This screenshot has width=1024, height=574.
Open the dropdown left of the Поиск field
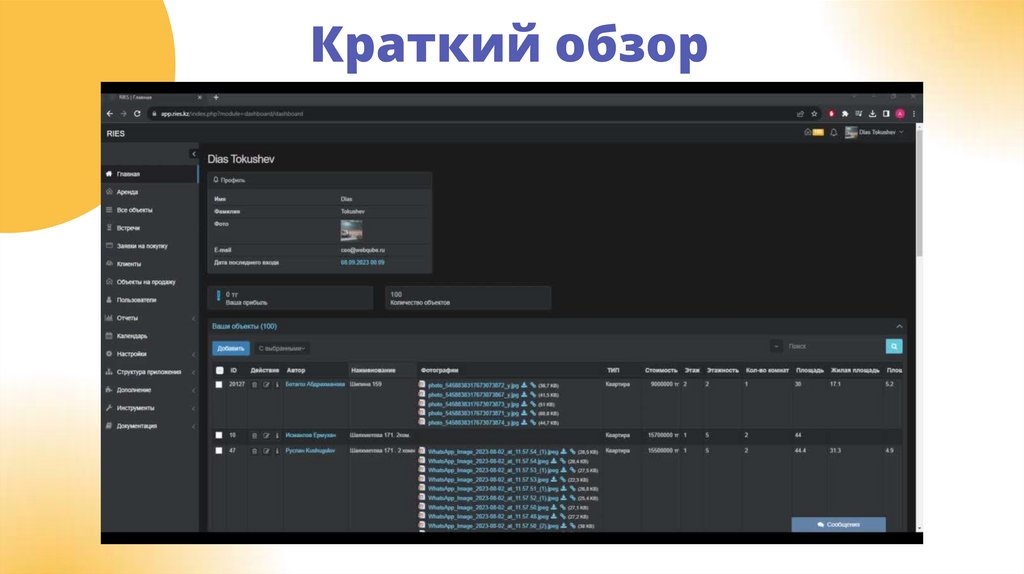tap(776, 346)
